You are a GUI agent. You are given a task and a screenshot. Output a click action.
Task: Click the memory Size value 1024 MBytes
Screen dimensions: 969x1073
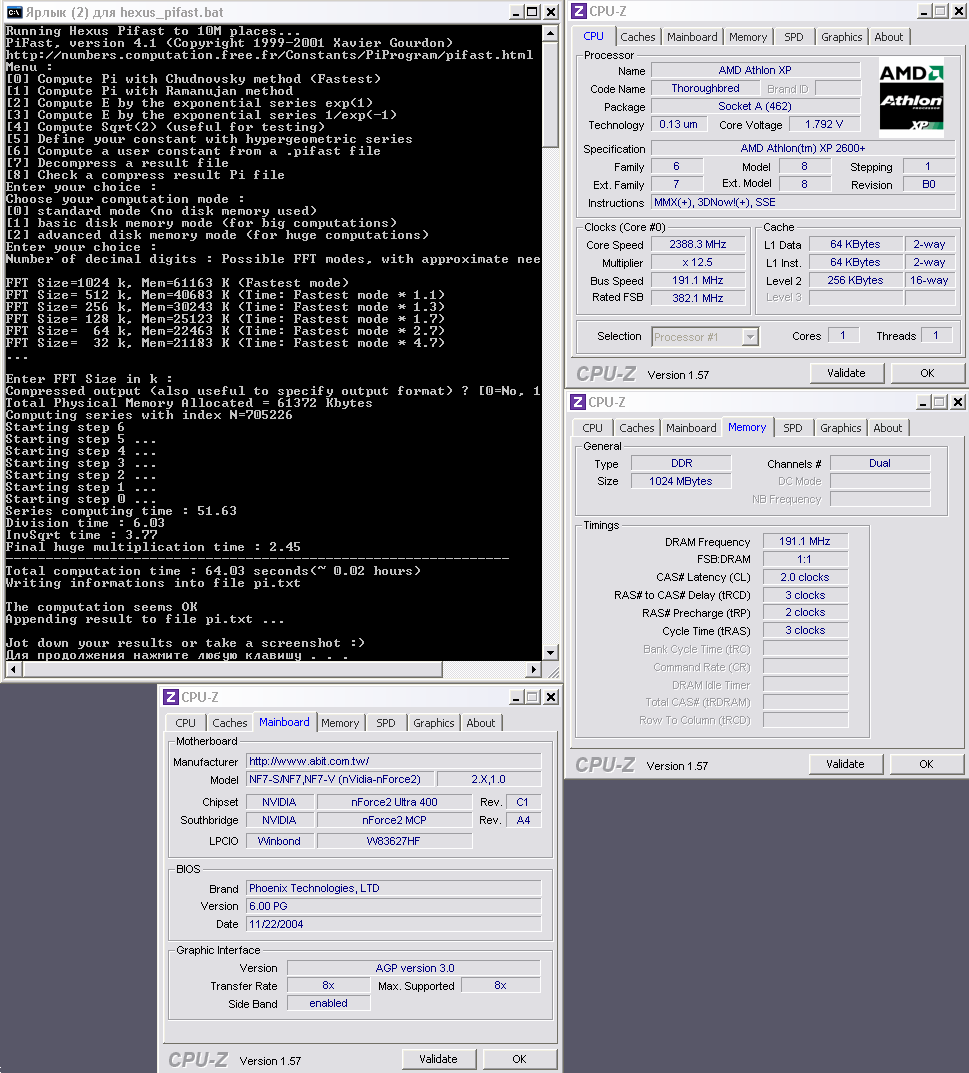pos(680,481)
